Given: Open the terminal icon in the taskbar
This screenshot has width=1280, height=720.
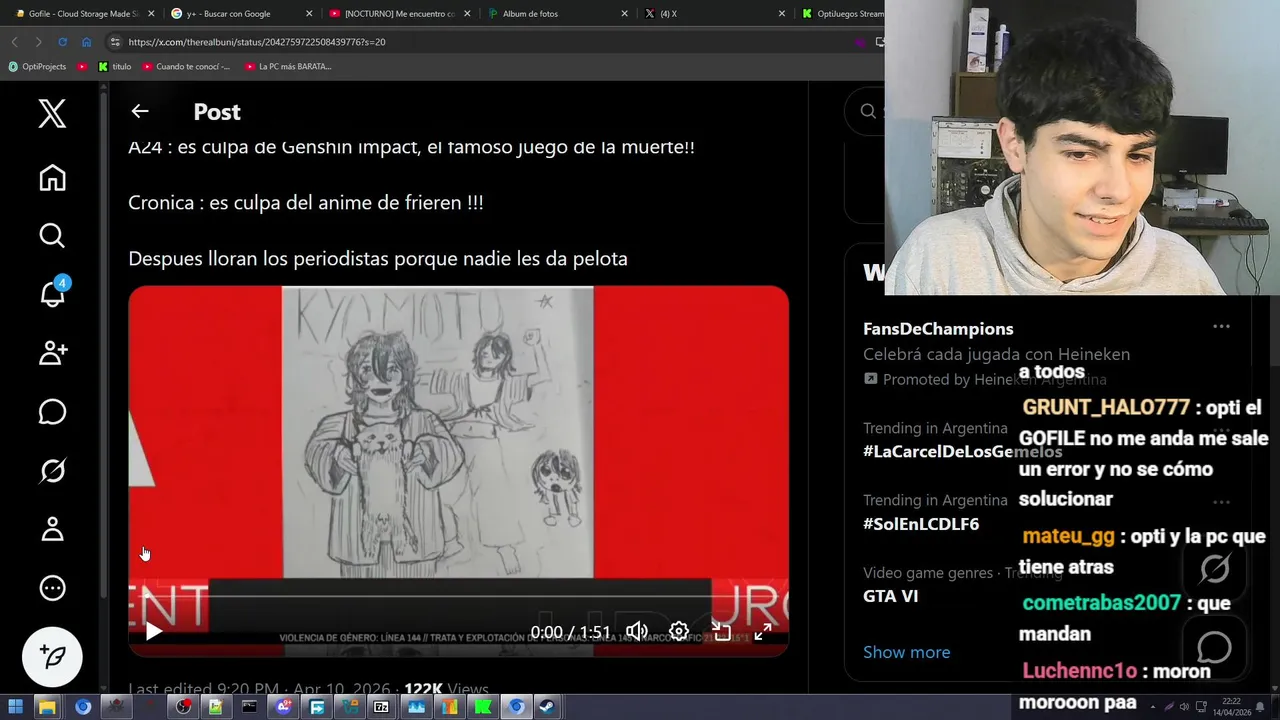Looking at the screenshot, I should pos(249,707).
